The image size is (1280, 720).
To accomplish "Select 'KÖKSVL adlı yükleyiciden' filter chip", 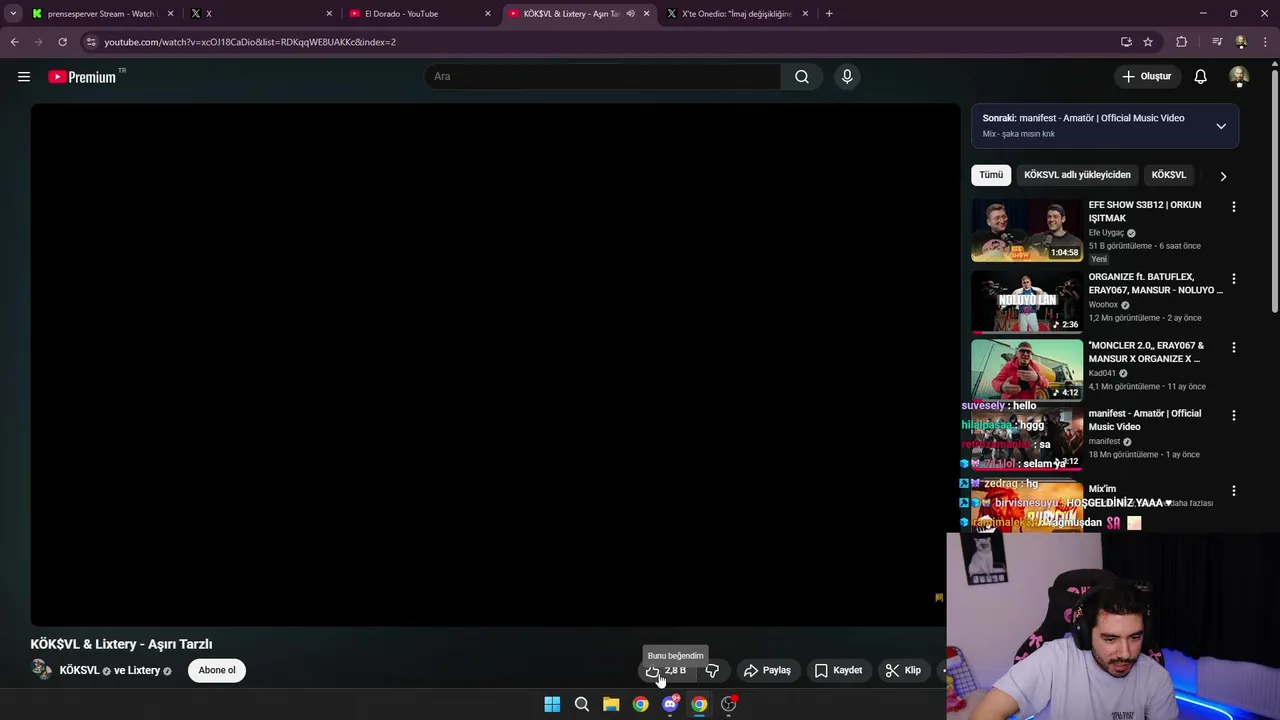I will [x=1077, y=175].
